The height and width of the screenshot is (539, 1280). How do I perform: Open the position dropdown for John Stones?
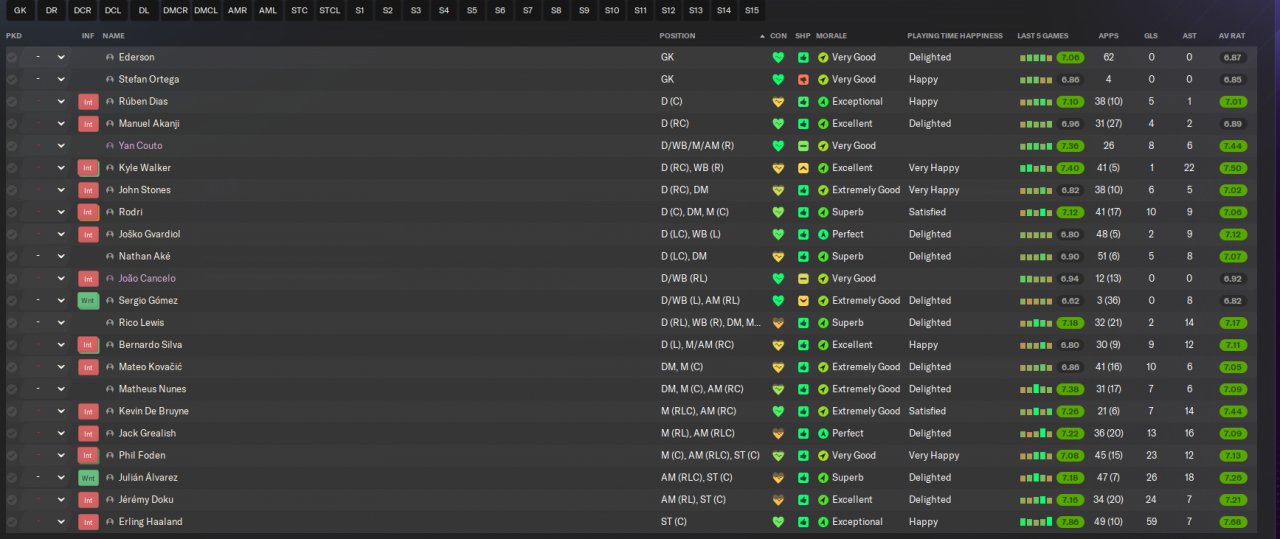click(60, 190)
